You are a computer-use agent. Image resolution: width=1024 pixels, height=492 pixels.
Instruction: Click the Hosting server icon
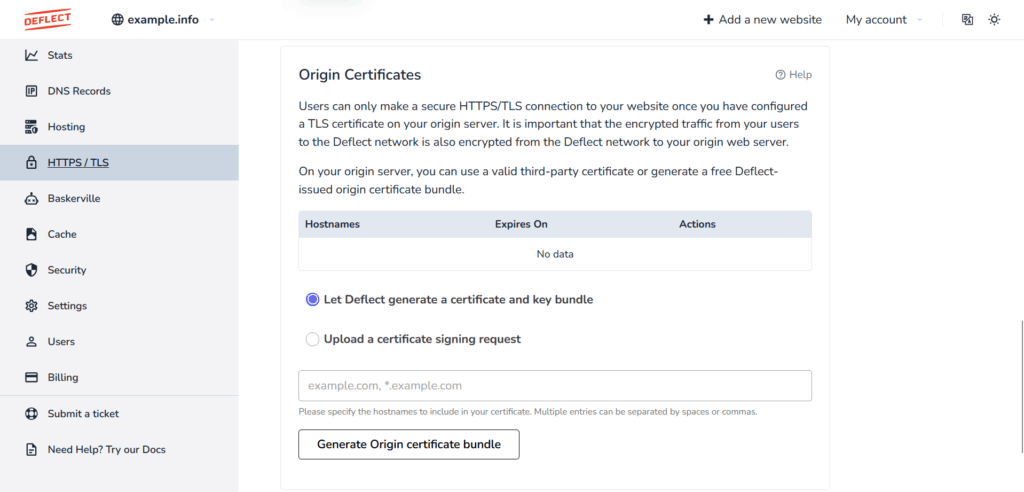click(31, 127)
